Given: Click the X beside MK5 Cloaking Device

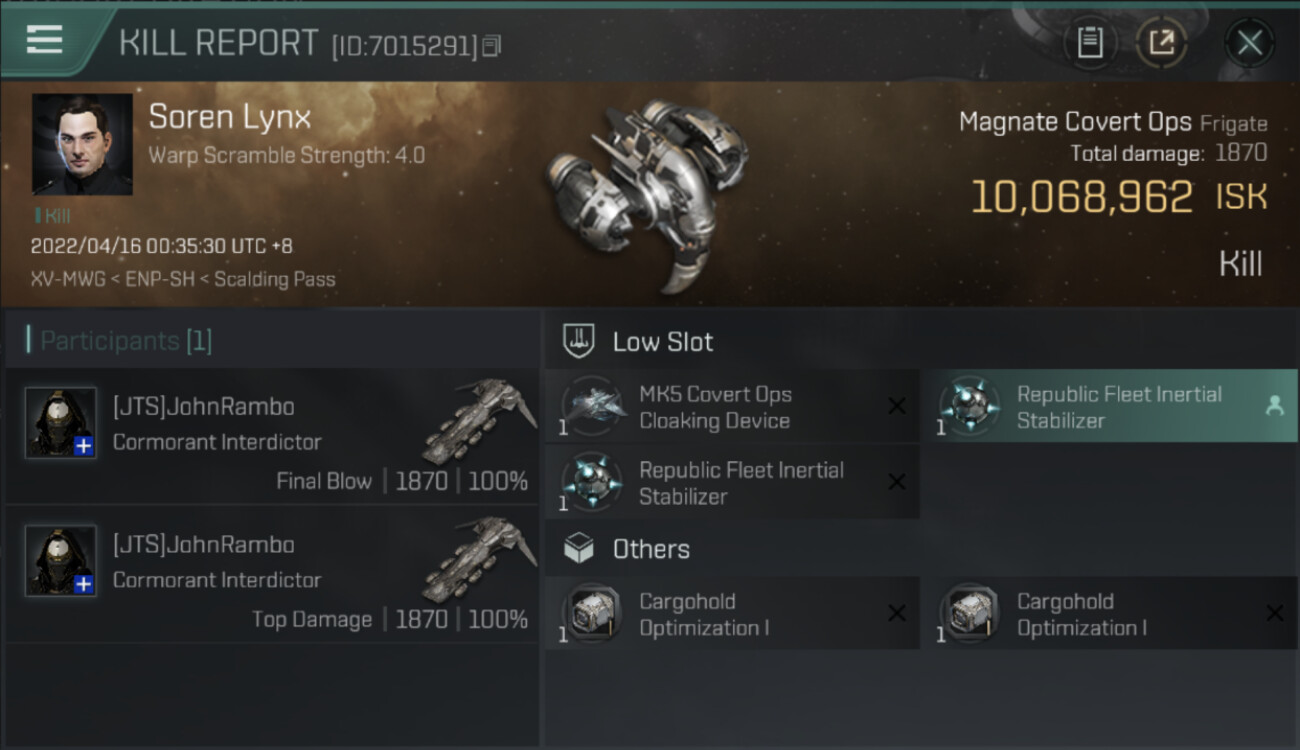Looking at the screenshot, I should [x=897, y=406].
